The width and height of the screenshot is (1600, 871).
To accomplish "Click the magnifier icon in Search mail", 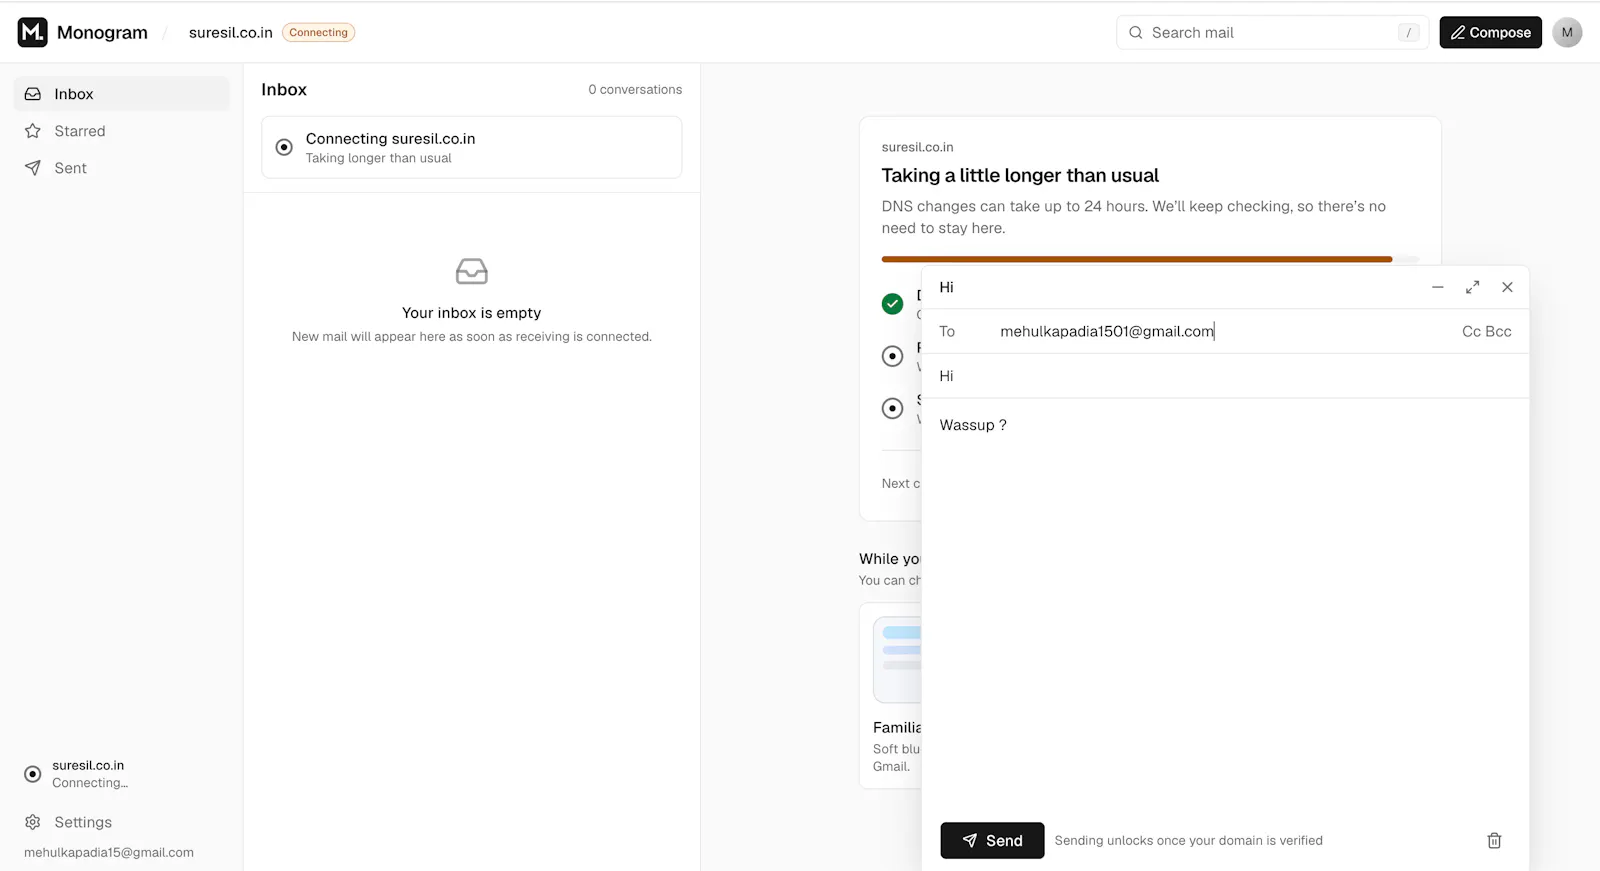I will pos(1136,33).
